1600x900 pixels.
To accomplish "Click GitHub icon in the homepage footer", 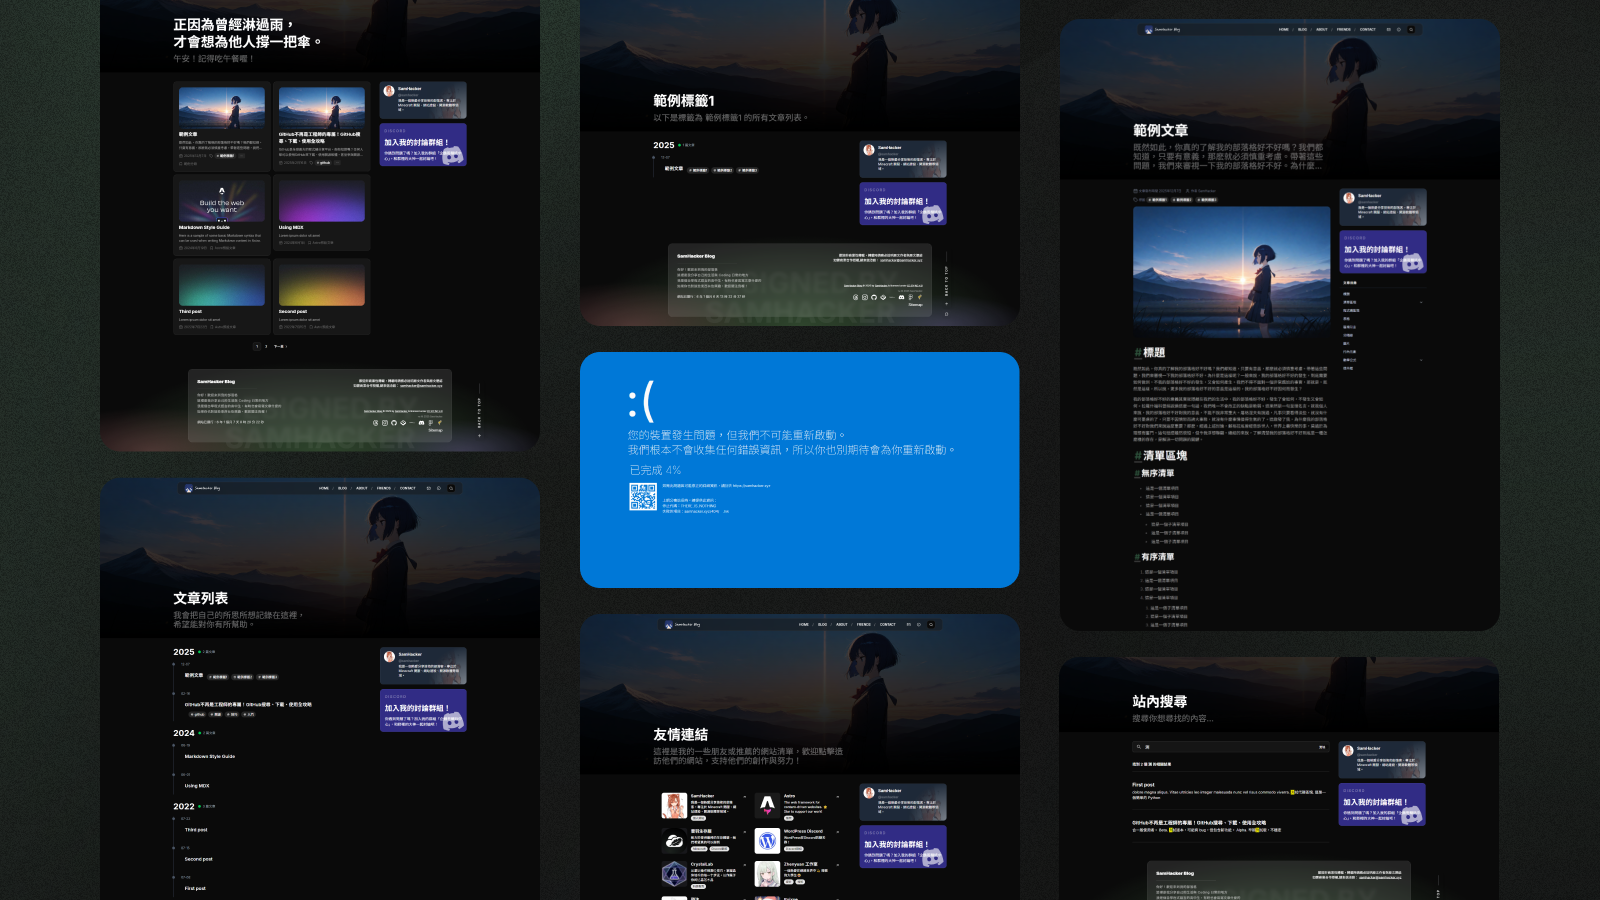I will [394, 423].
